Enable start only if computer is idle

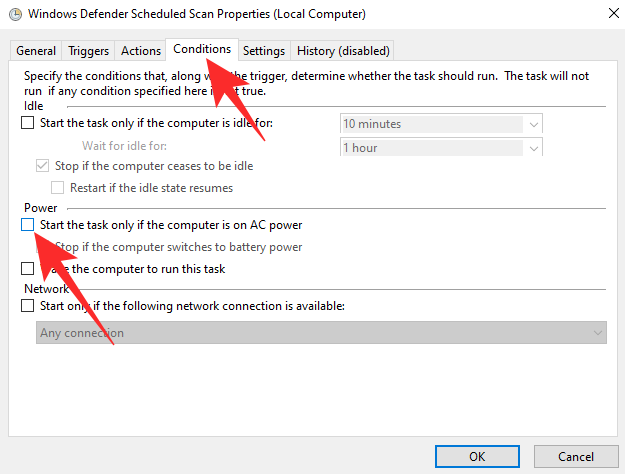pos(28,124)
